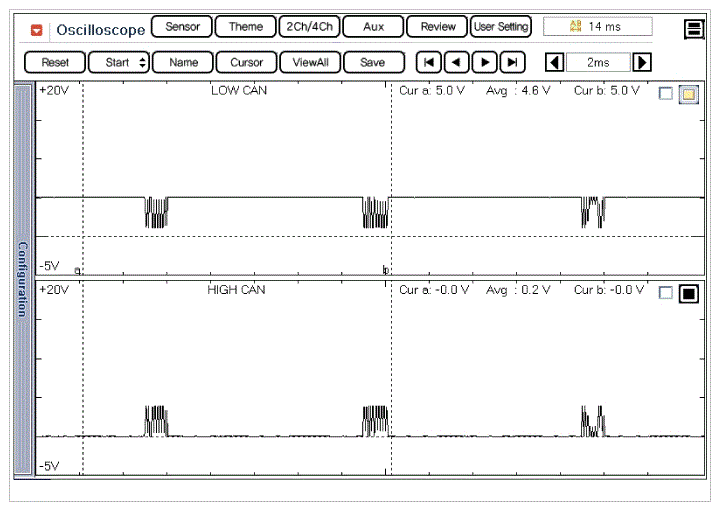Click LOW CAN Avg 4.6 V reading
This screenshot has height=511, width=720.
tap(518, 90)
